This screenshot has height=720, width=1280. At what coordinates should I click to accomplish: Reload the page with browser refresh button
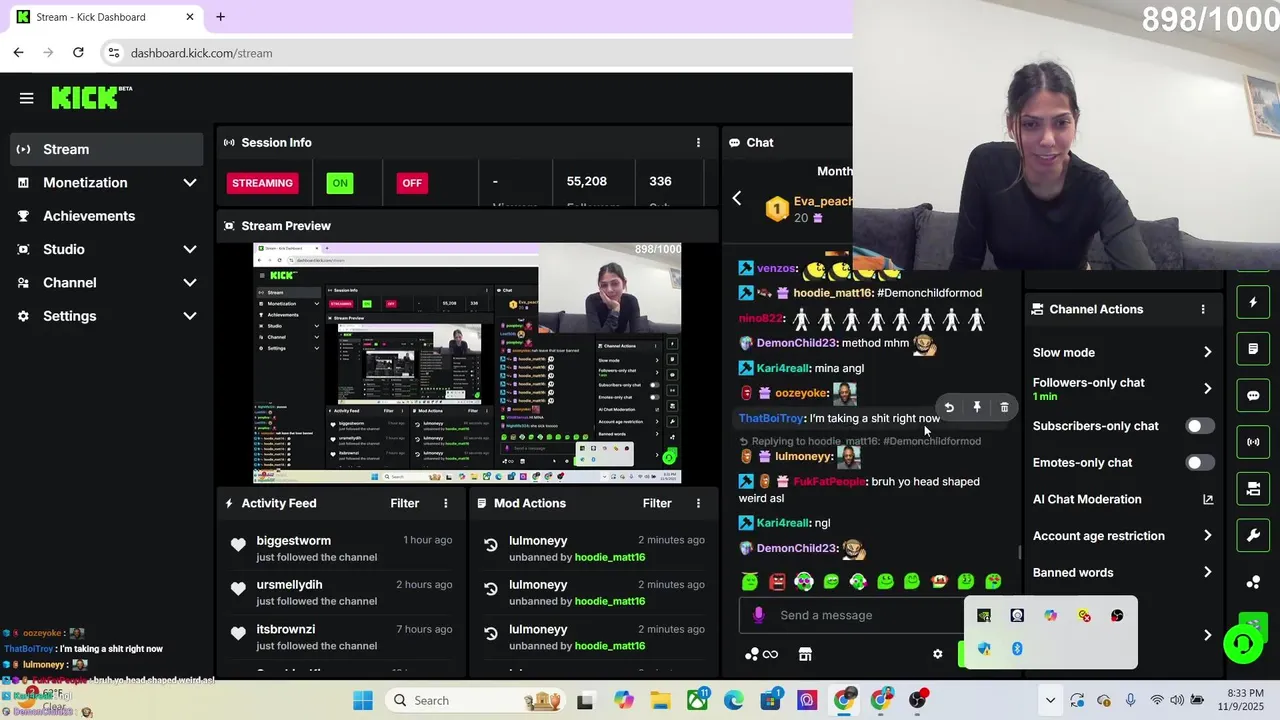78,52
